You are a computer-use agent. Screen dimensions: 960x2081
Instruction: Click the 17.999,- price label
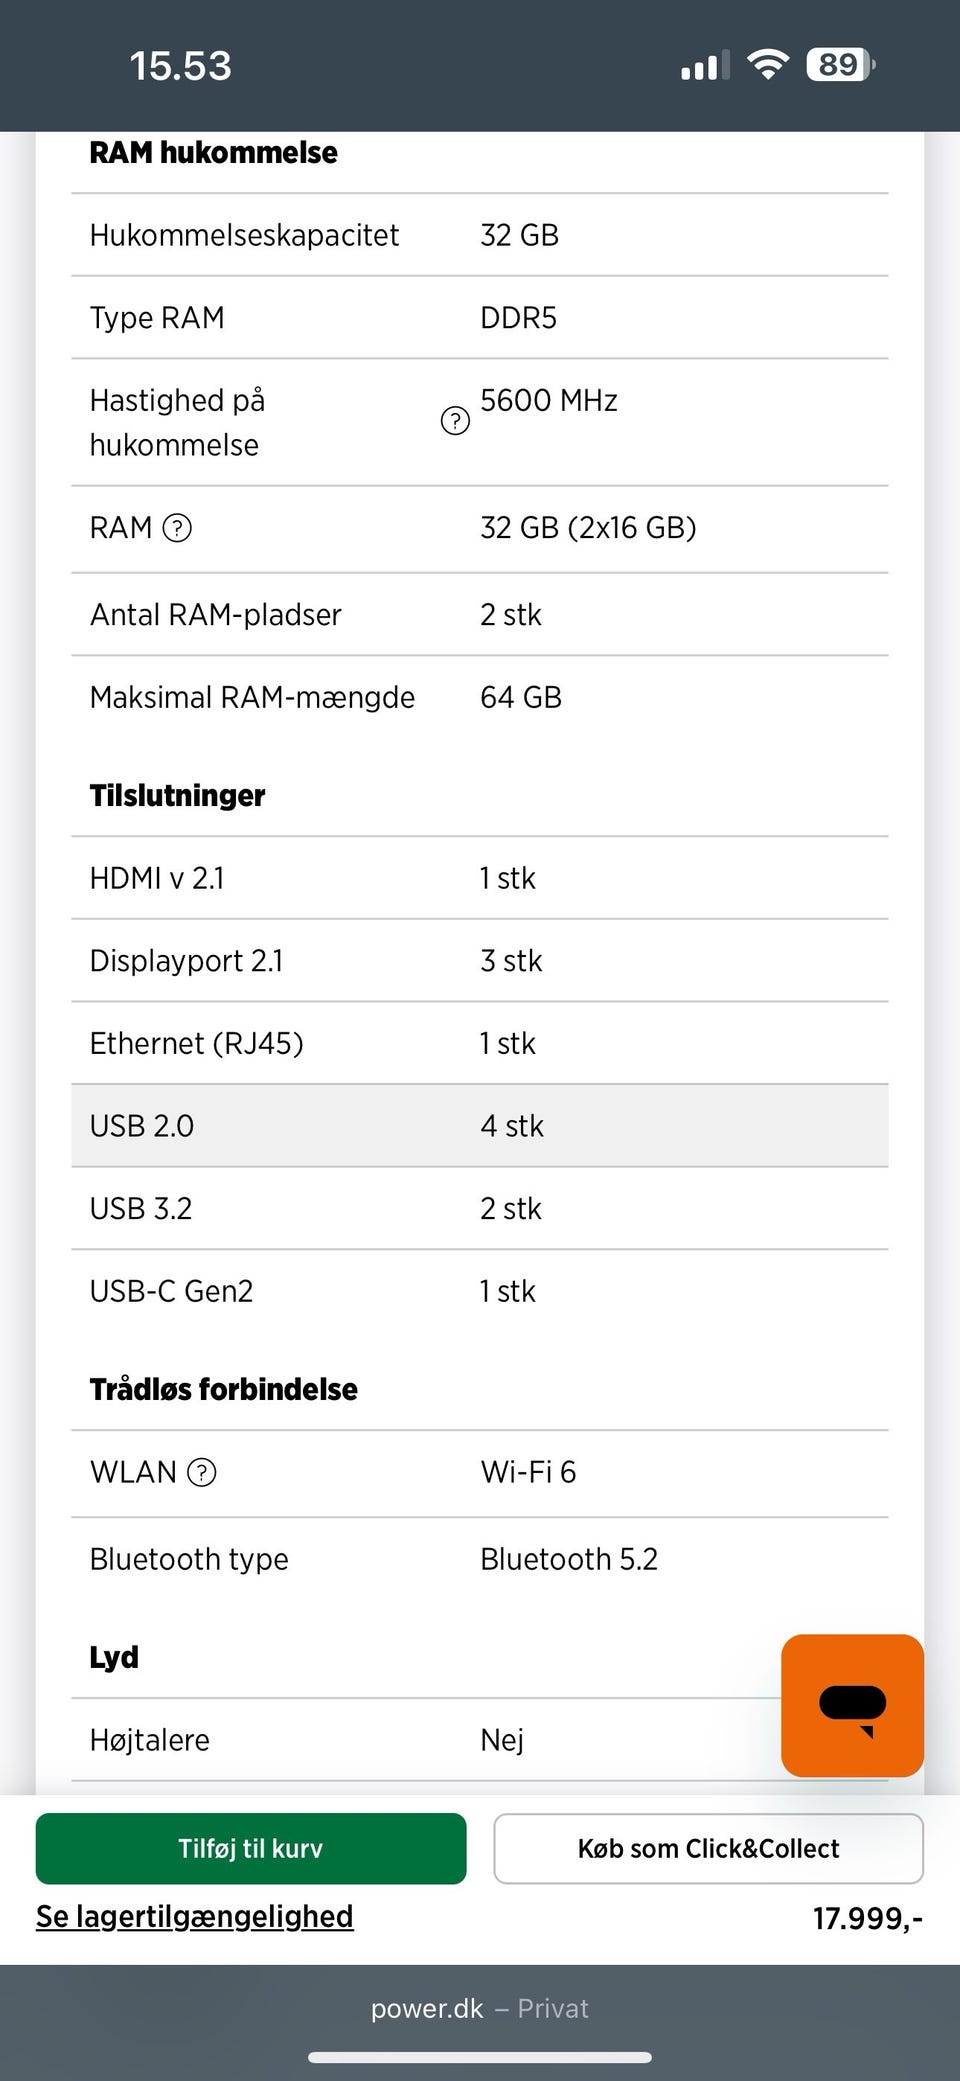tap(867, 1918)
